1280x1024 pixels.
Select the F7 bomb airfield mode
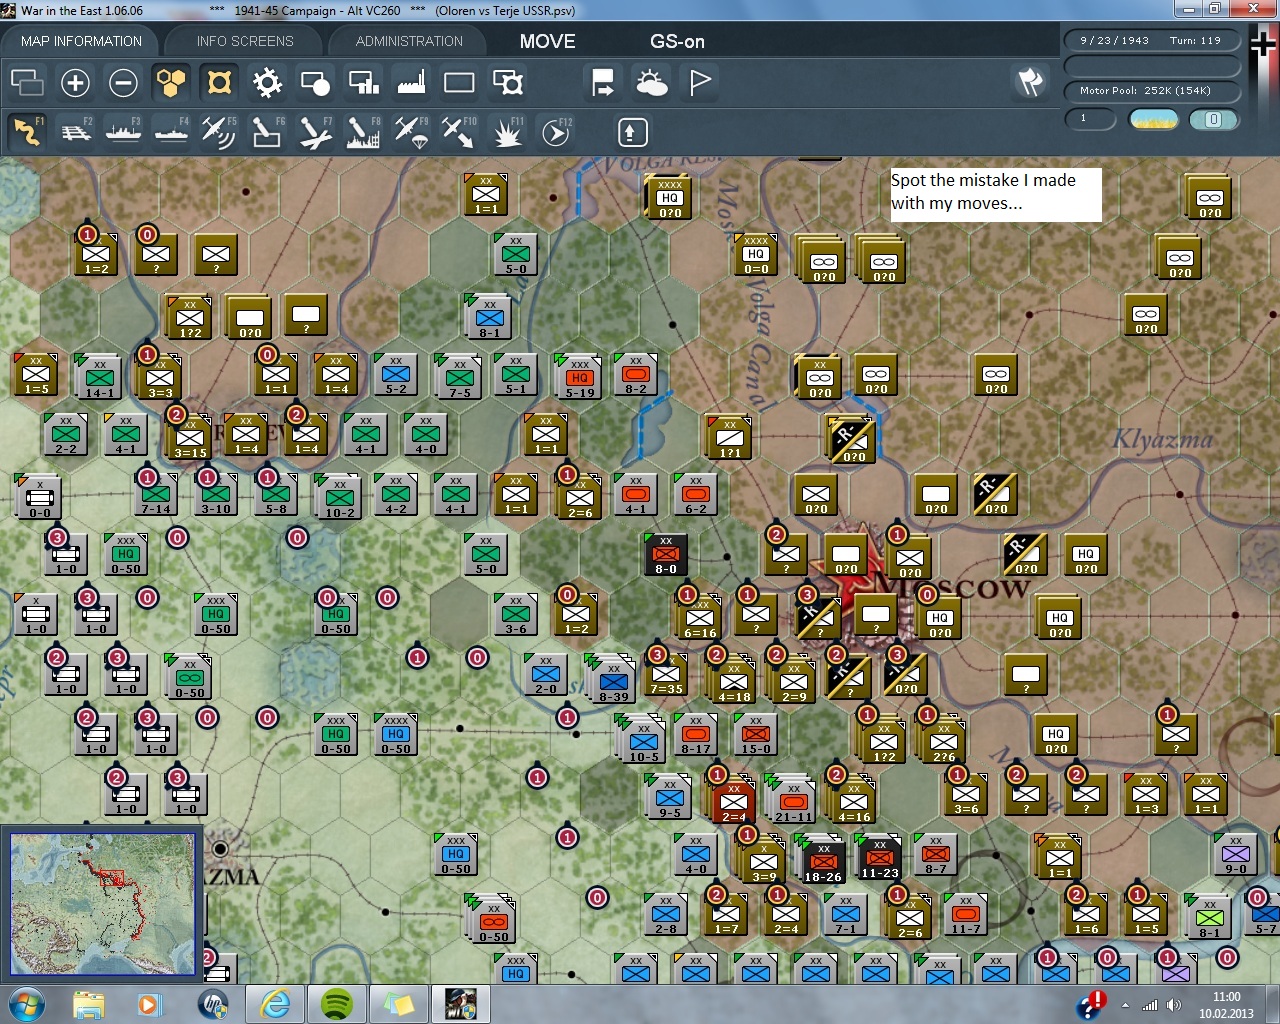click(315, 131)
